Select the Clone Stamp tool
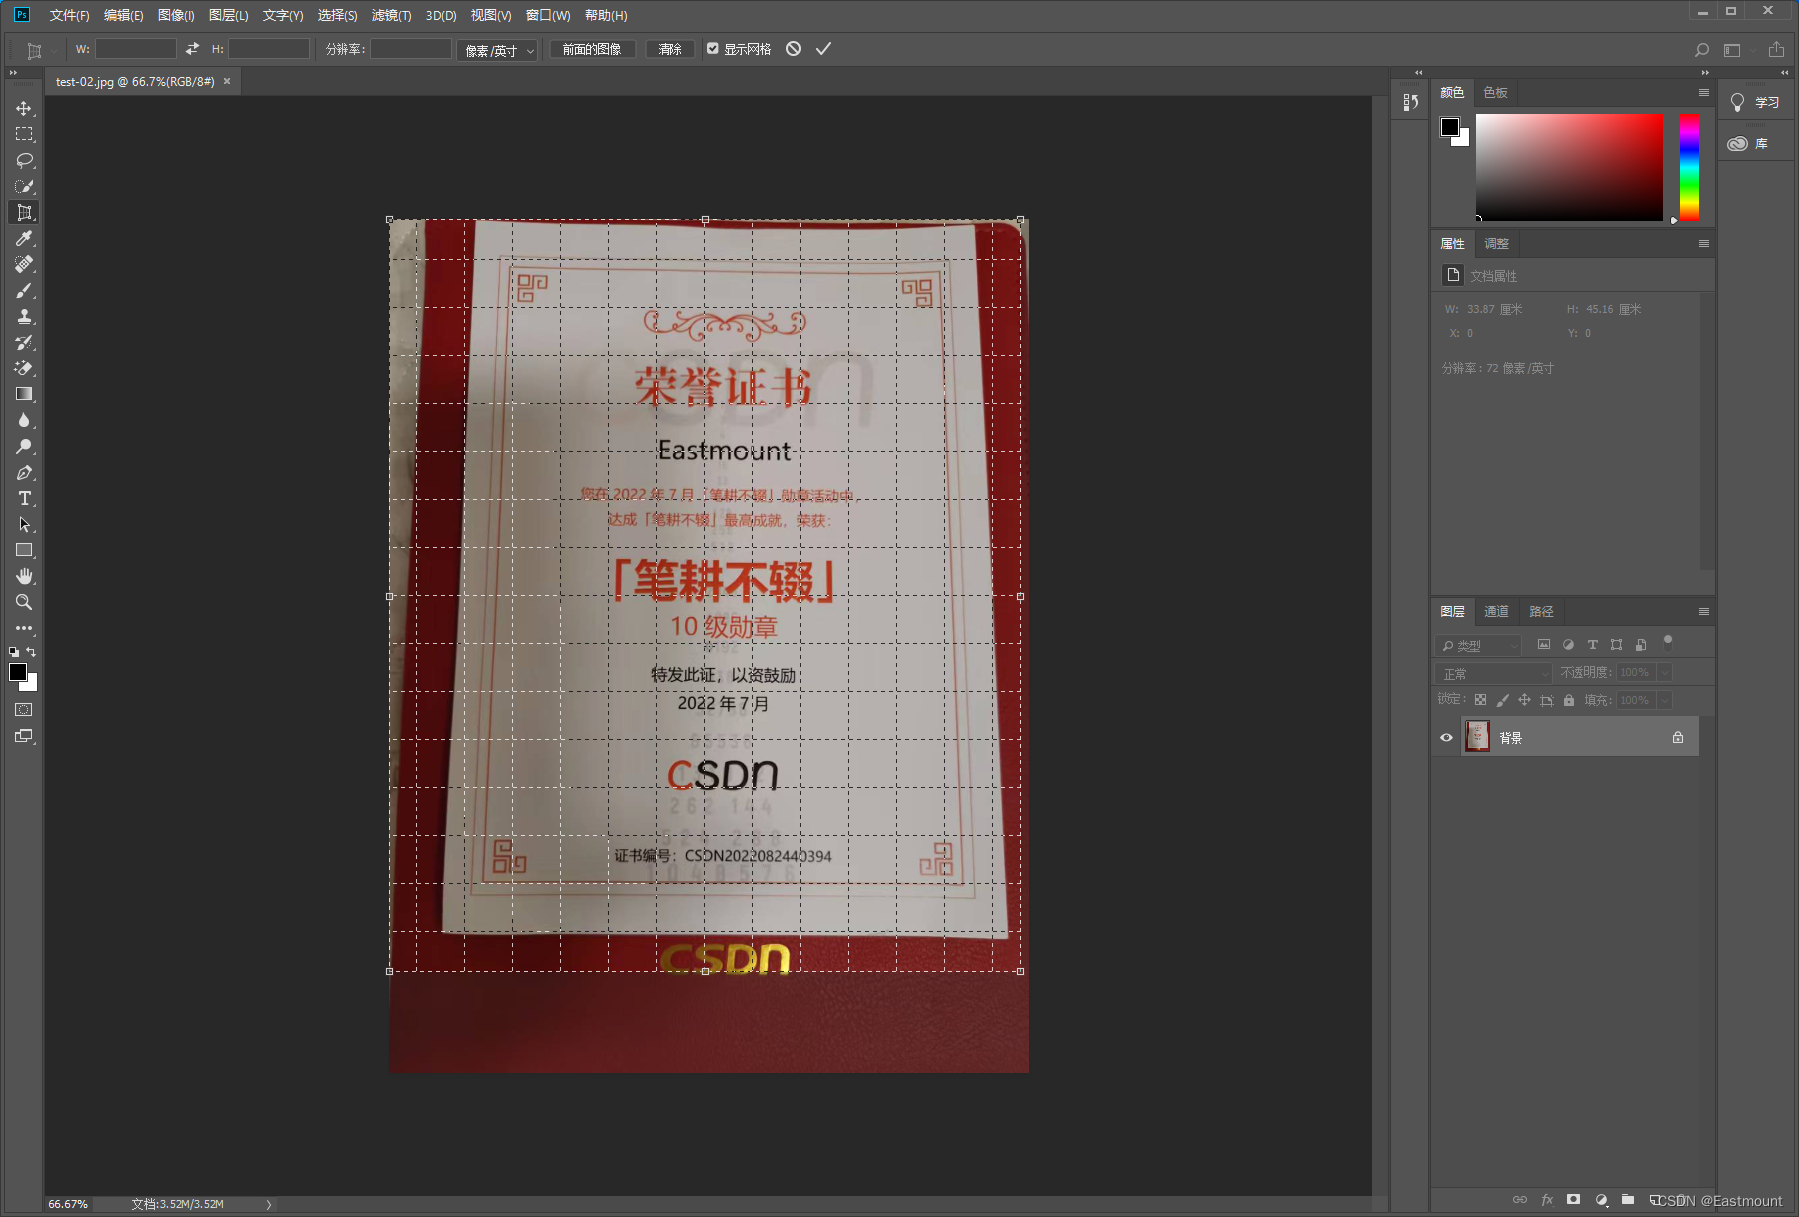 [24, 316]
